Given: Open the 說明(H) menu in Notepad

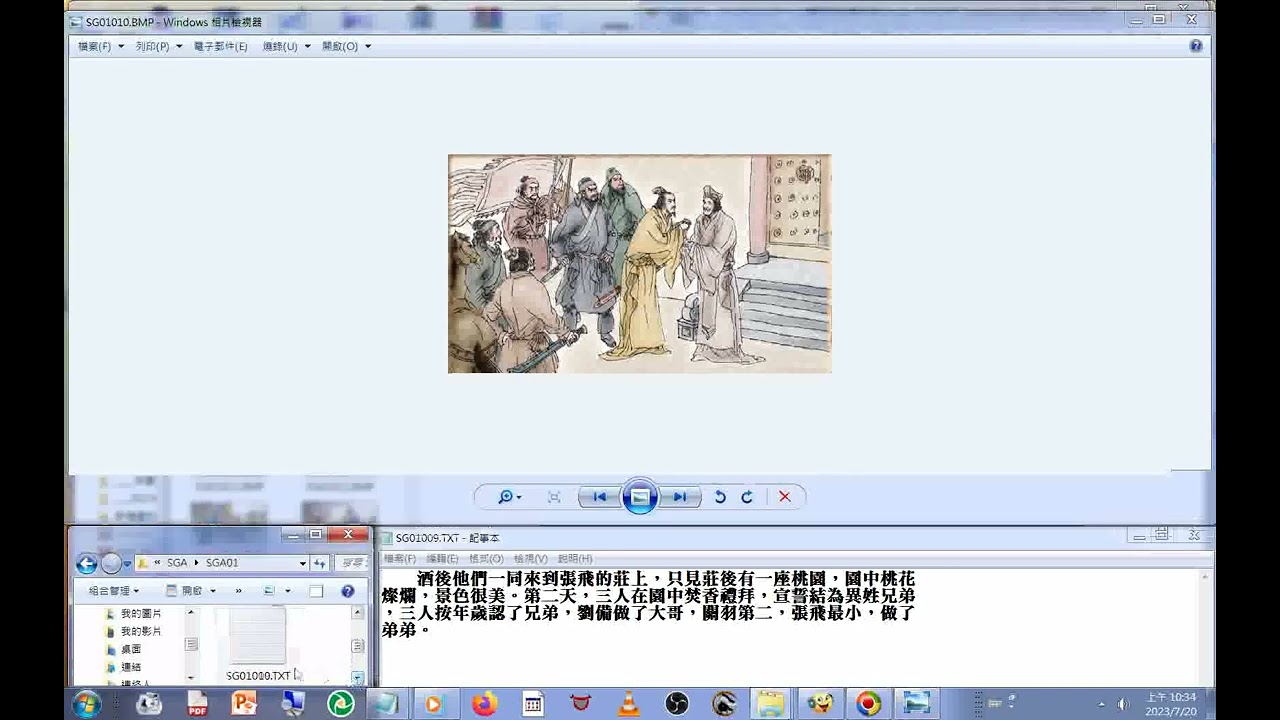Looking at the screenshot, I should click(x=575, y=559).
